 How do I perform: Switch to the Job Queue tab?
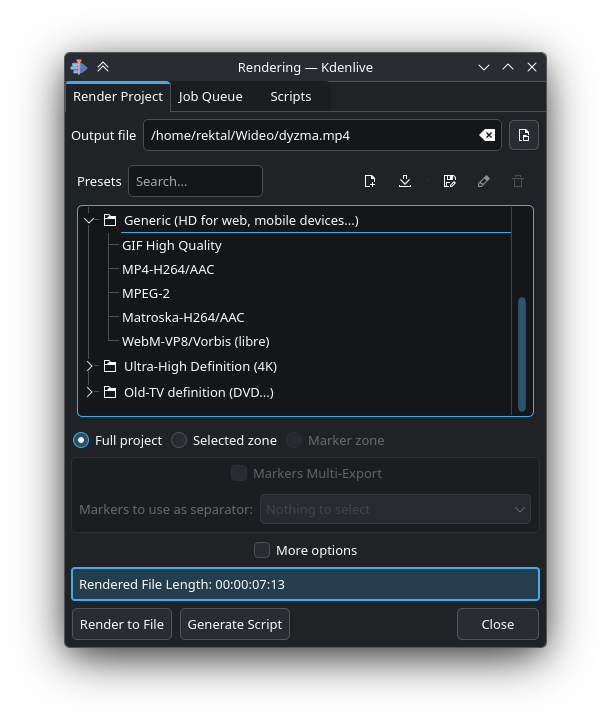pos(210,97)
